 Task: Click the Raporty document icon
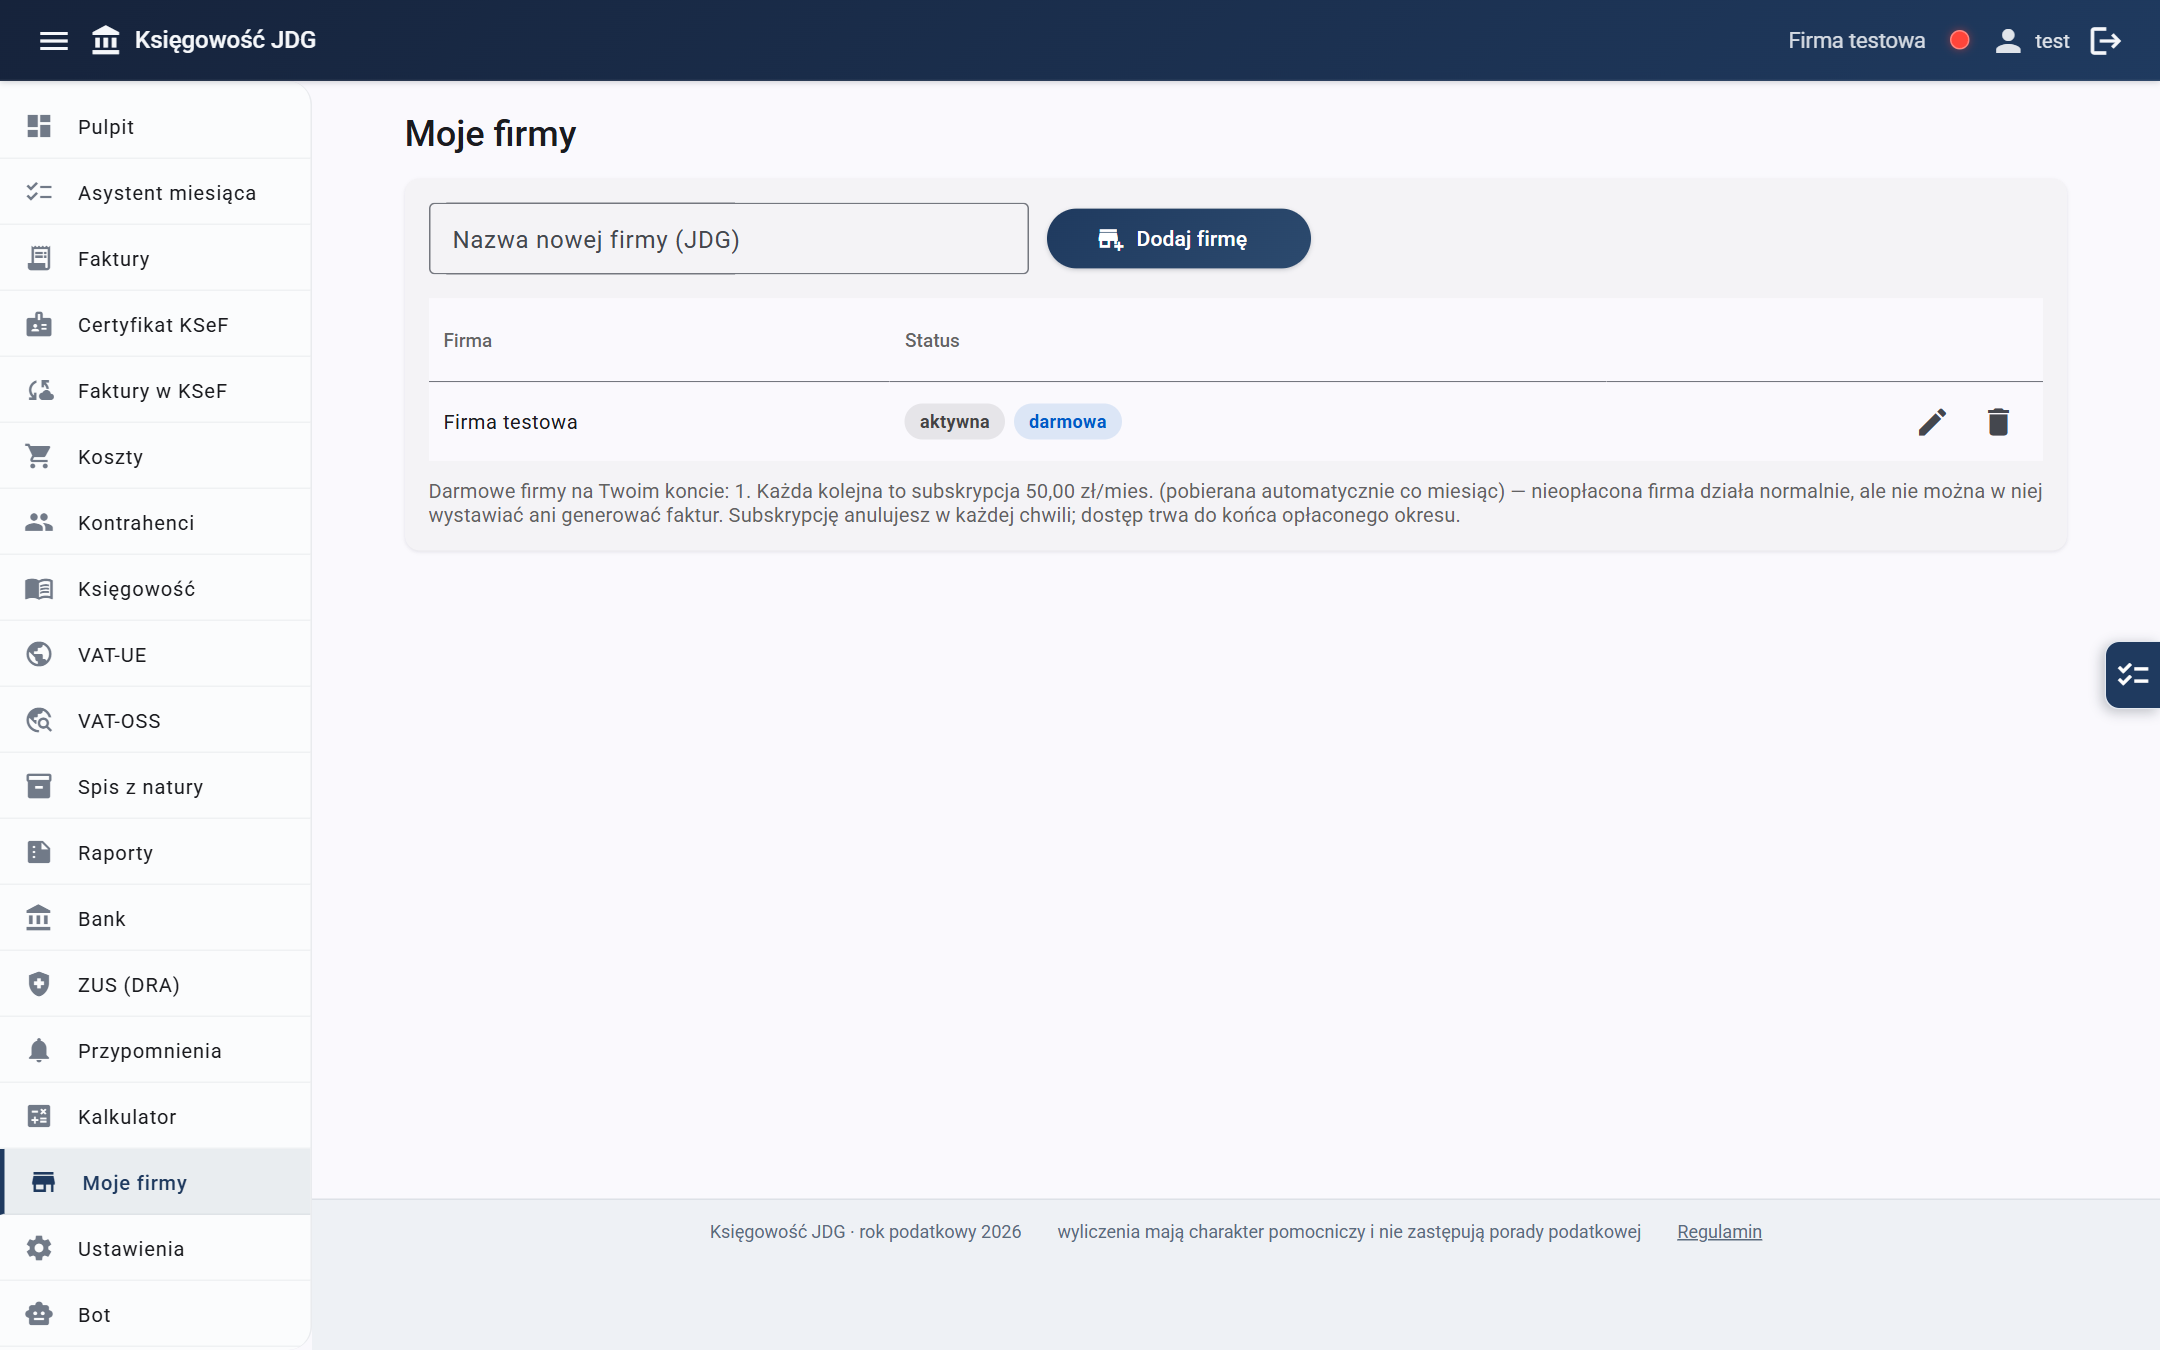click(39, 852)
